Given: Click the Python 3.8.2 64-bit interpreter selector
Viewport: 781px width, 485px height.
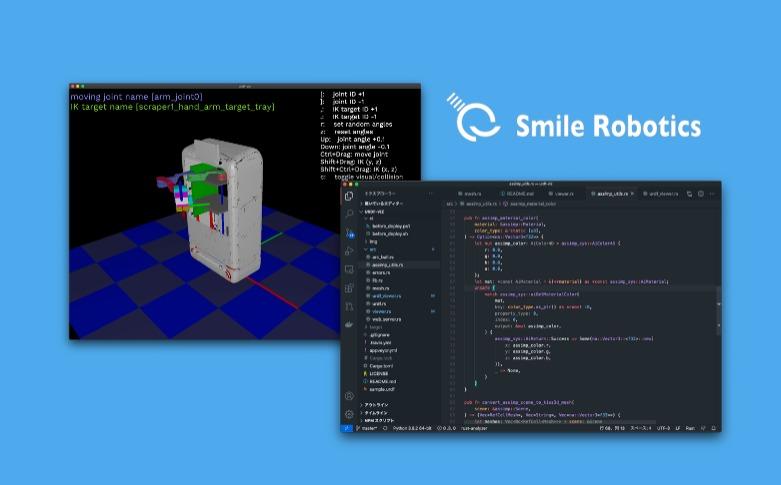Looking at the screenshot, I should [x=412, y=428].
